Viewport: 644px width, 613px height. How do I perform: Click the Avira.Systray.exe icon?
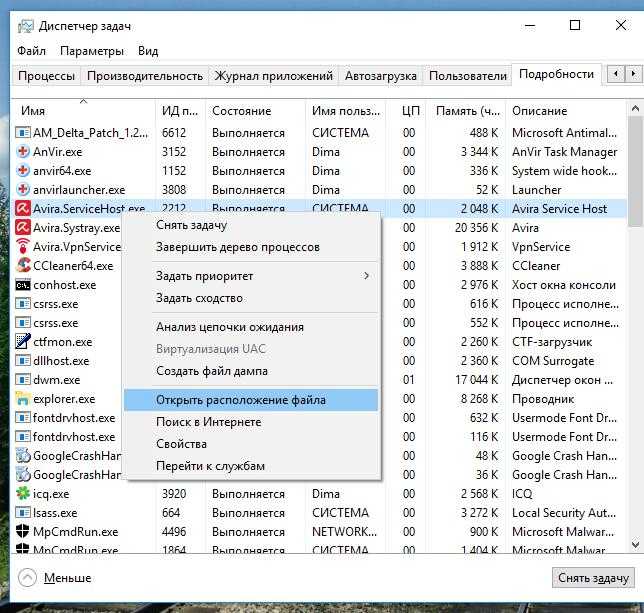click(23, 227)
